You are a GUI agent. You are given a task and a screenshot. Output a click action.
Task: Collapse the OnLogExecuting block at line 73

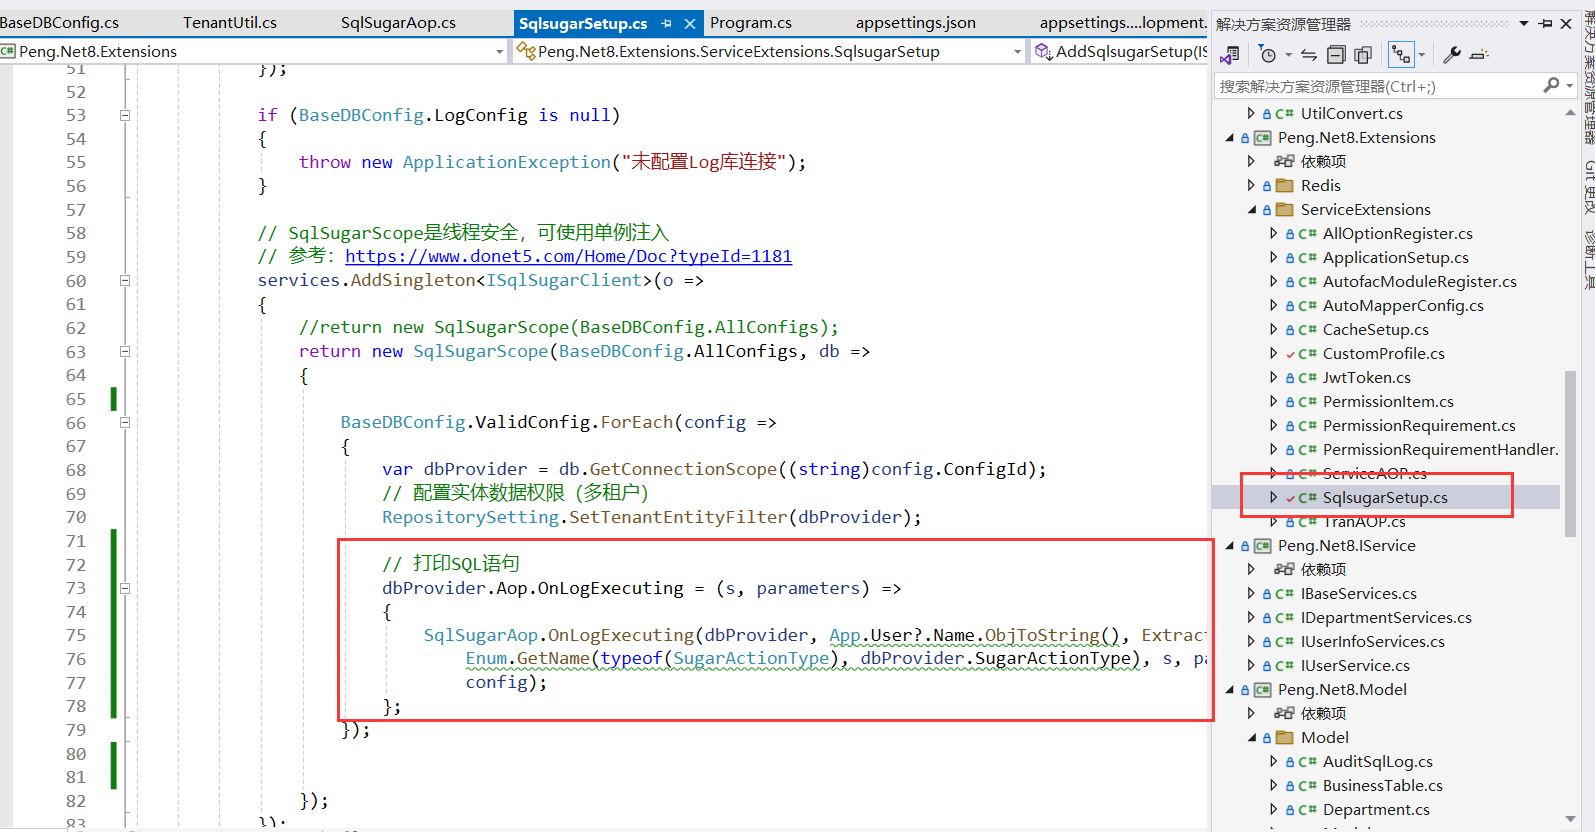click(x=125, y=589)
